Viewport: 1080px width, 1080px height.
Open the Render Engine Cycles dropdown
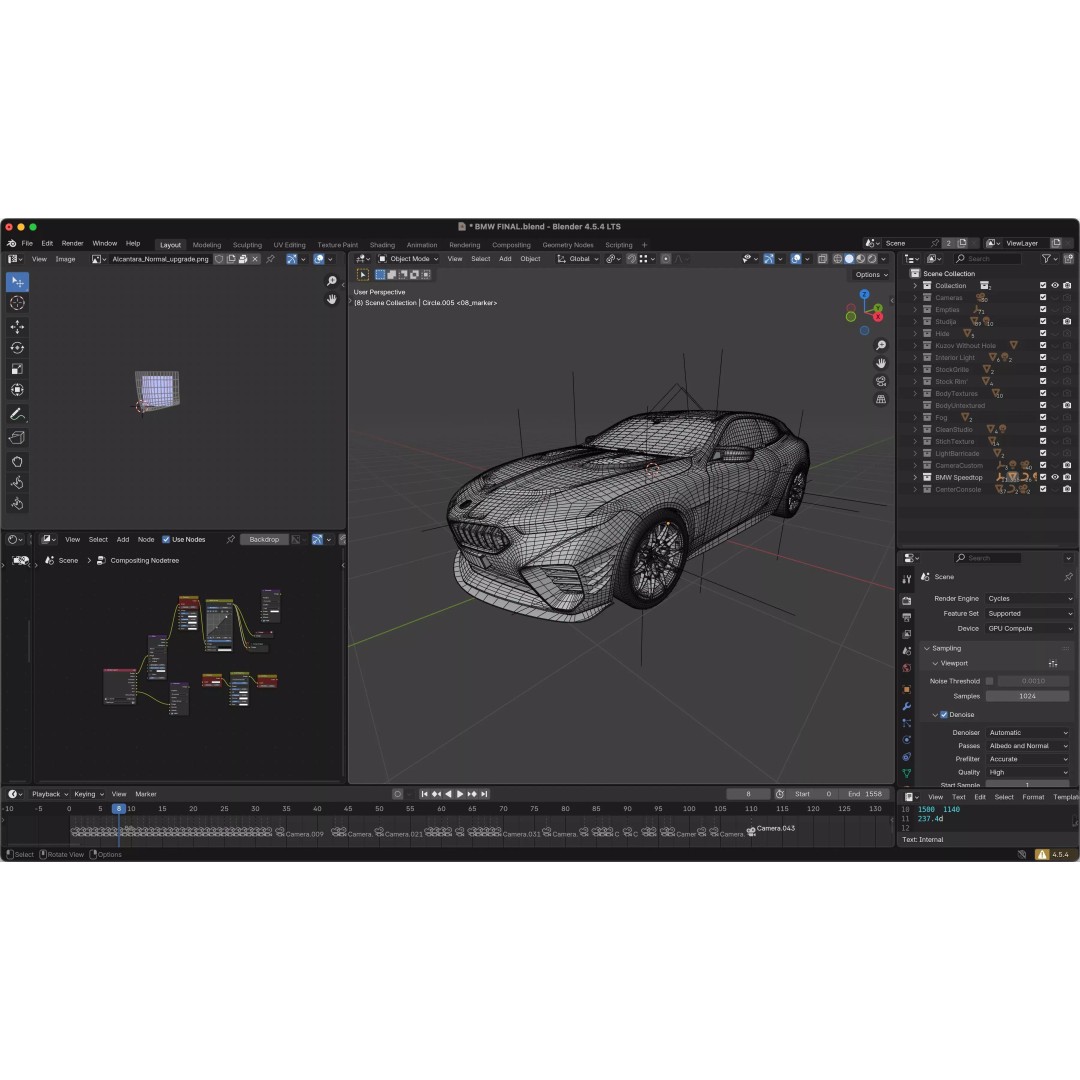[x=1028, y=599]
